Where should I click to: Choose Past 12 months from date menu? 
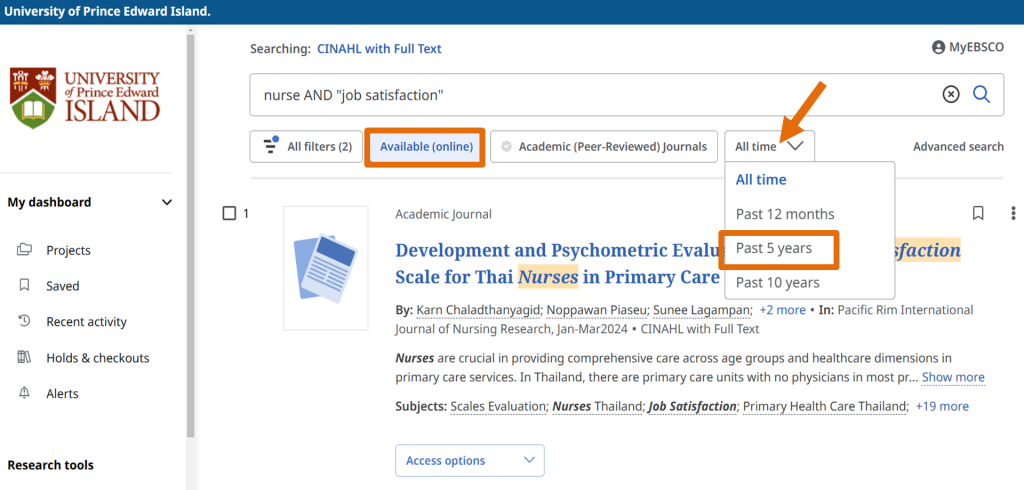click(785, 214)
